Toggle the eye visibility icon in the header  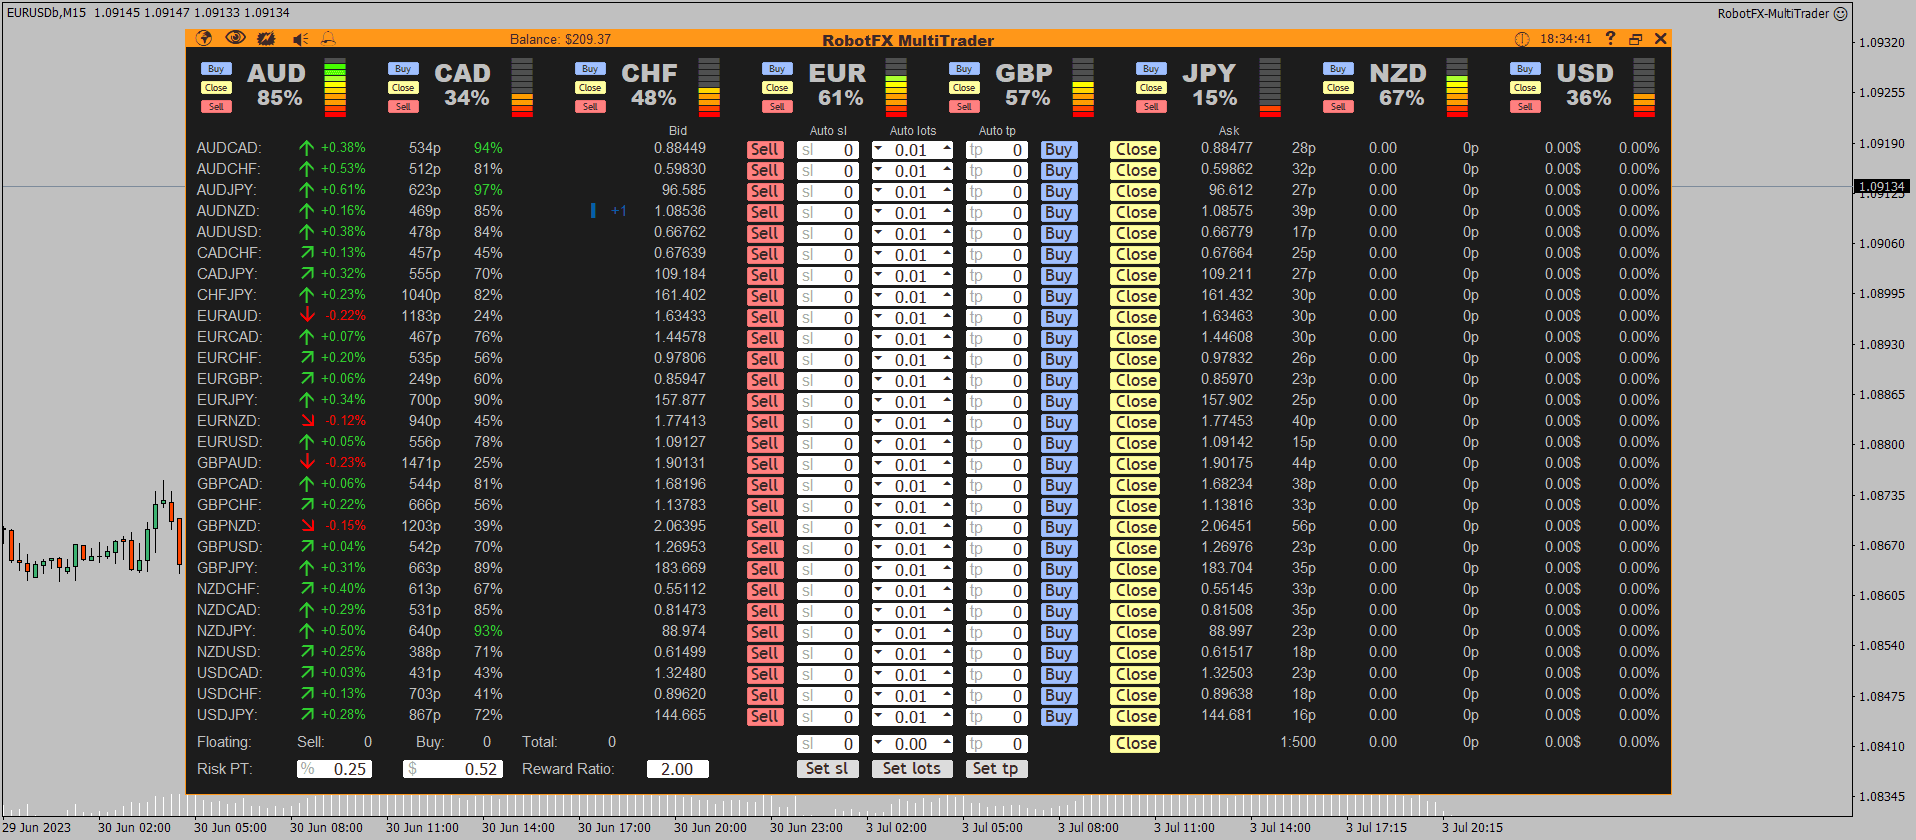tap(235, 38)
